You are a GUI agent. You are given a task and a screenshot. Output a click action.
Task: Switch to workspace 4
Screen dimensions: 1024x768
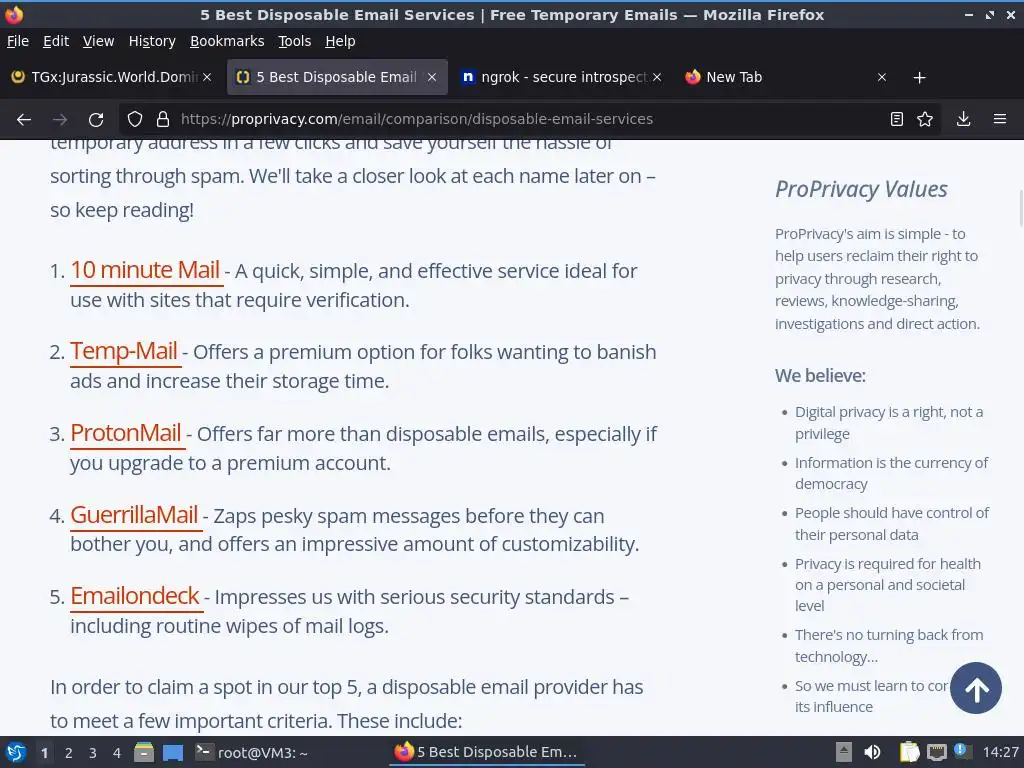117,753
